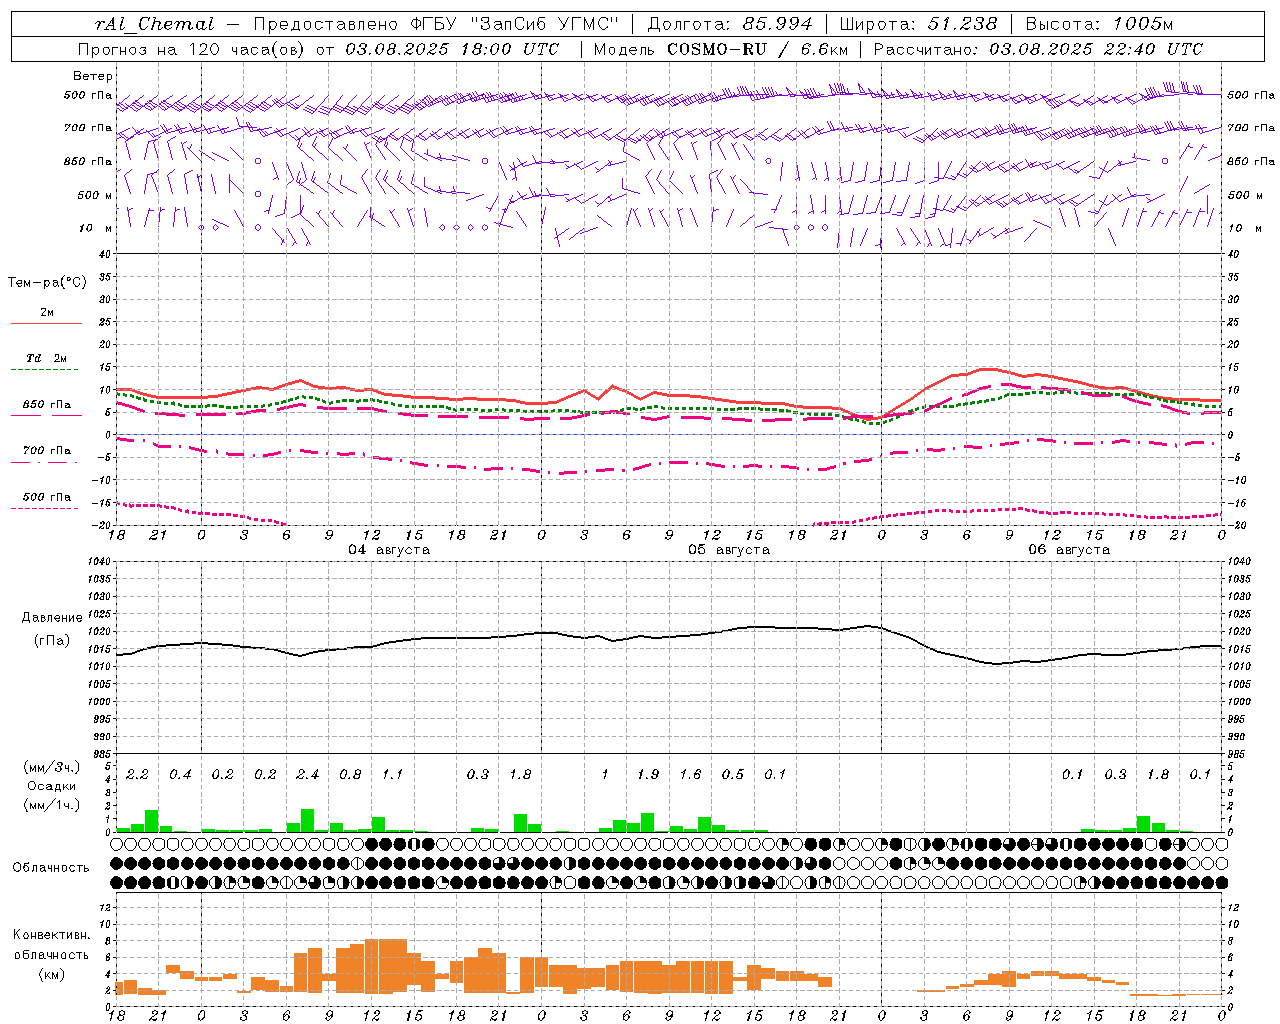This screenshot has height=1024, width=1280.
Task: Click the '(мм/3ч.)' precipitation unit label
Action: click(52, 767)
